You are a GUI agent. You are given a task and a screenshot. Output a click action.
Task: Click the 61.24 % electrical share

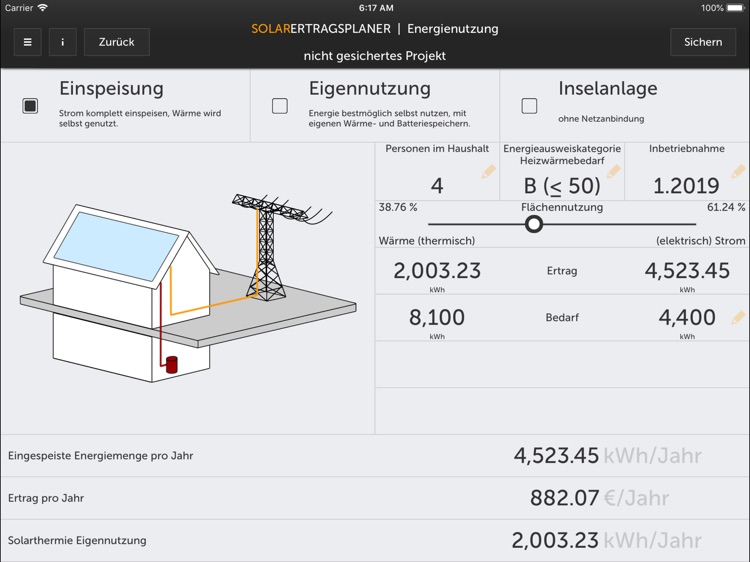click(x=726, y=207)
